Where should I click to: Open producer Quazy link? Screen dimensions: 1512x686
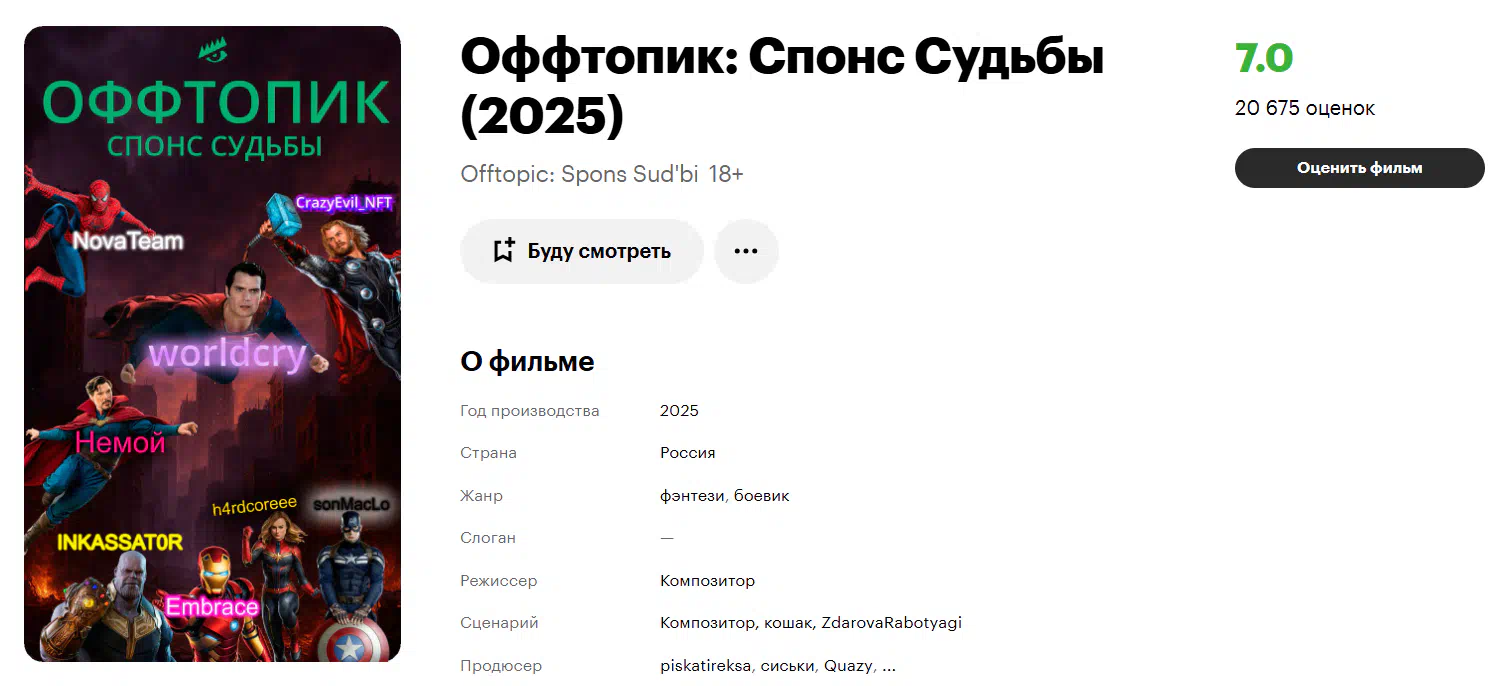[848, 666]
